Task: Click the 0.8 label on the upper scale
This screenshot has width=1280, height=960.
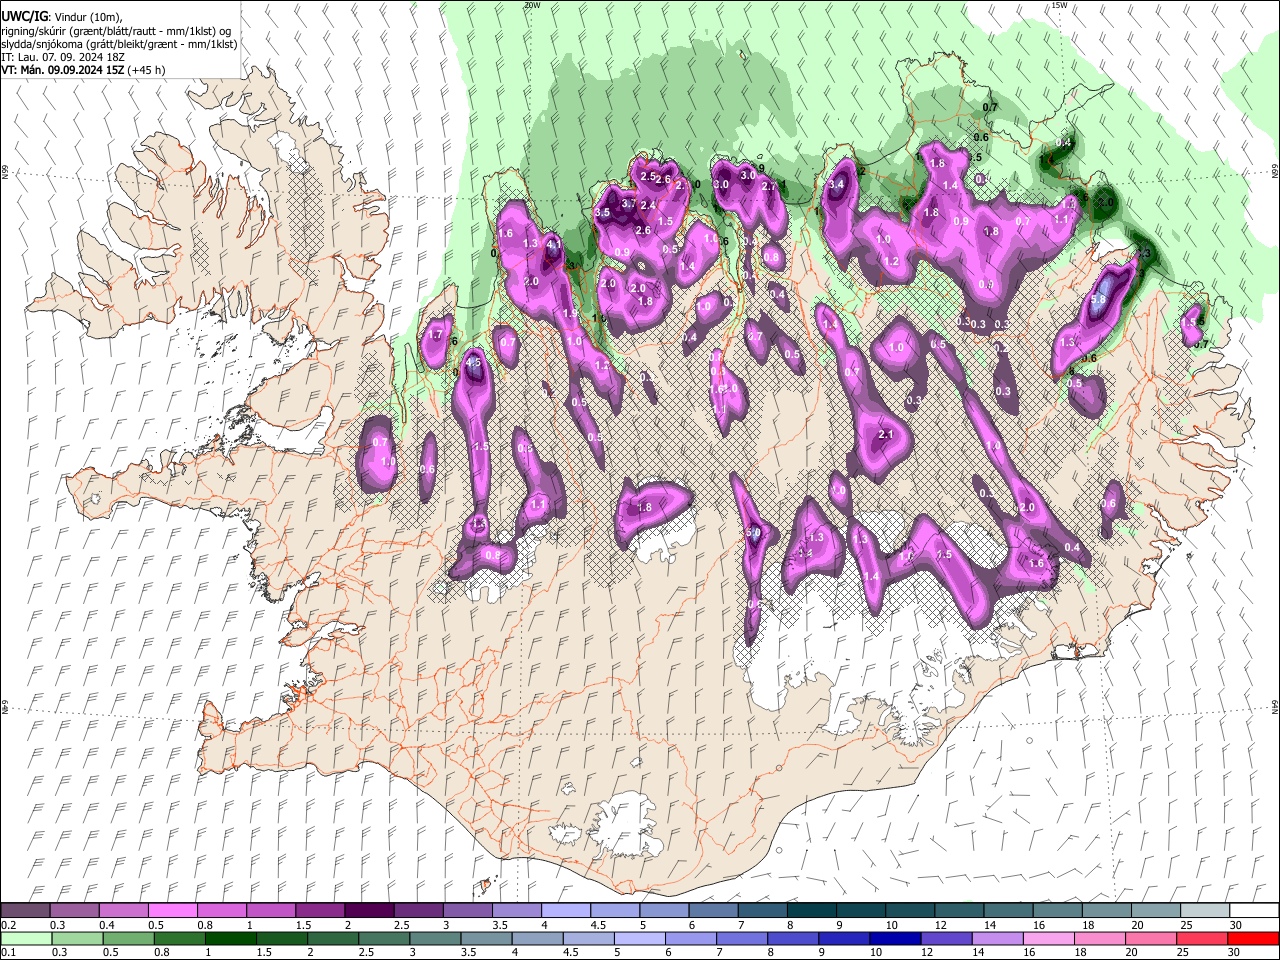Action: [x=205, y=925]
